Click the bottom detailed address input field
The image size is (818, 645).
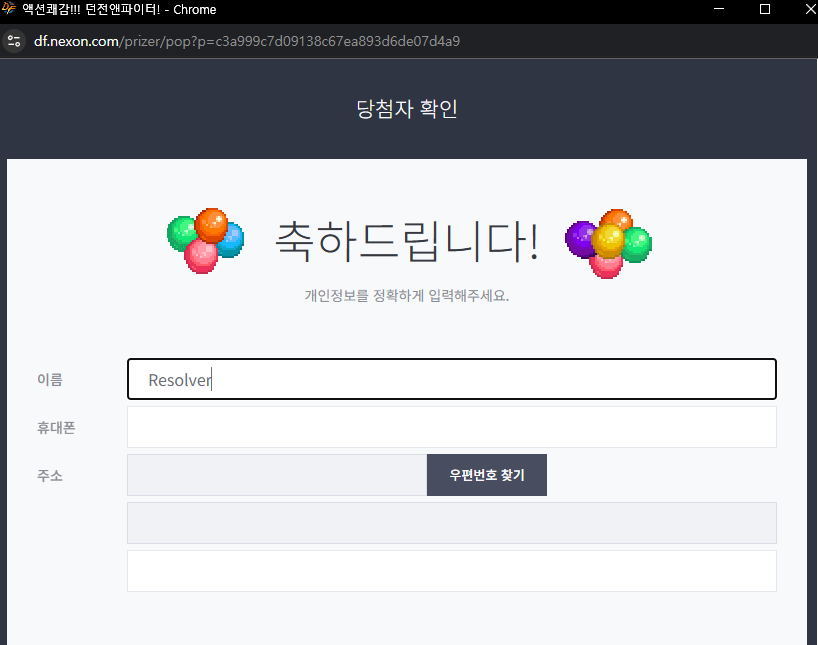pyautogui.click(x=451, y=571)
